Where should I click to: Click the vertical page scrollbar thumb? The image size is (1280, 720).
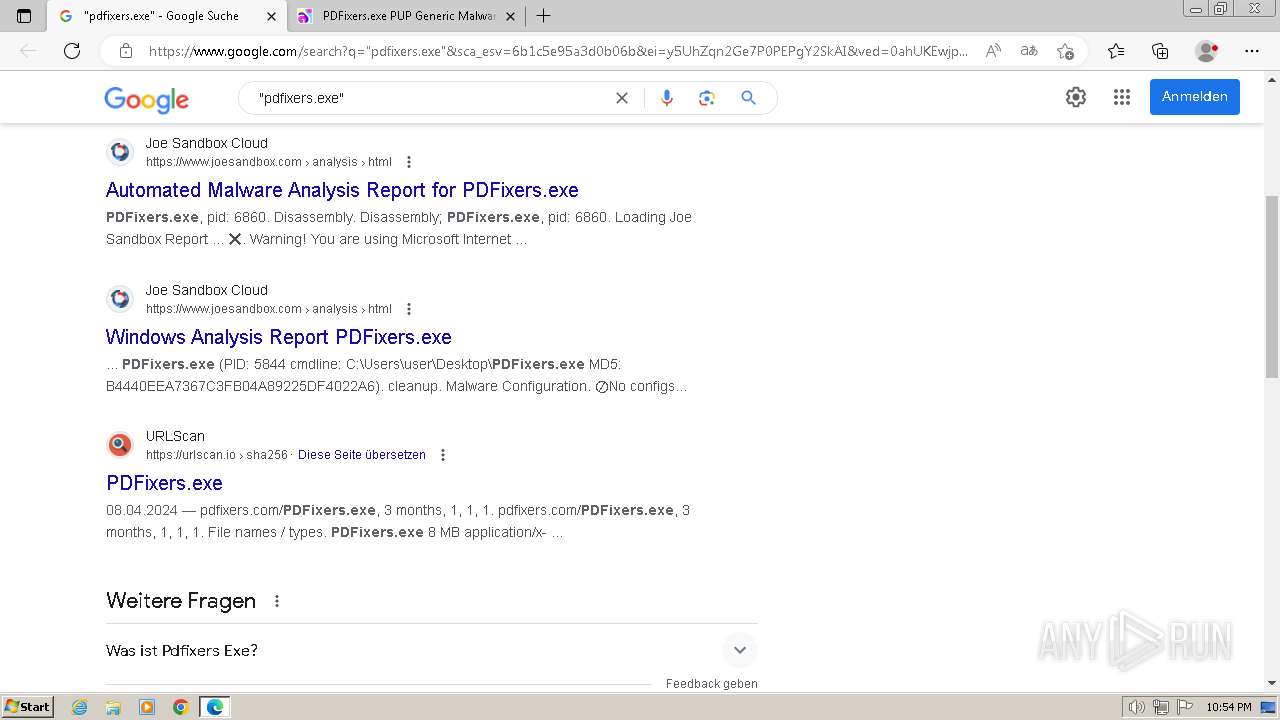[x=1271, y=286]
